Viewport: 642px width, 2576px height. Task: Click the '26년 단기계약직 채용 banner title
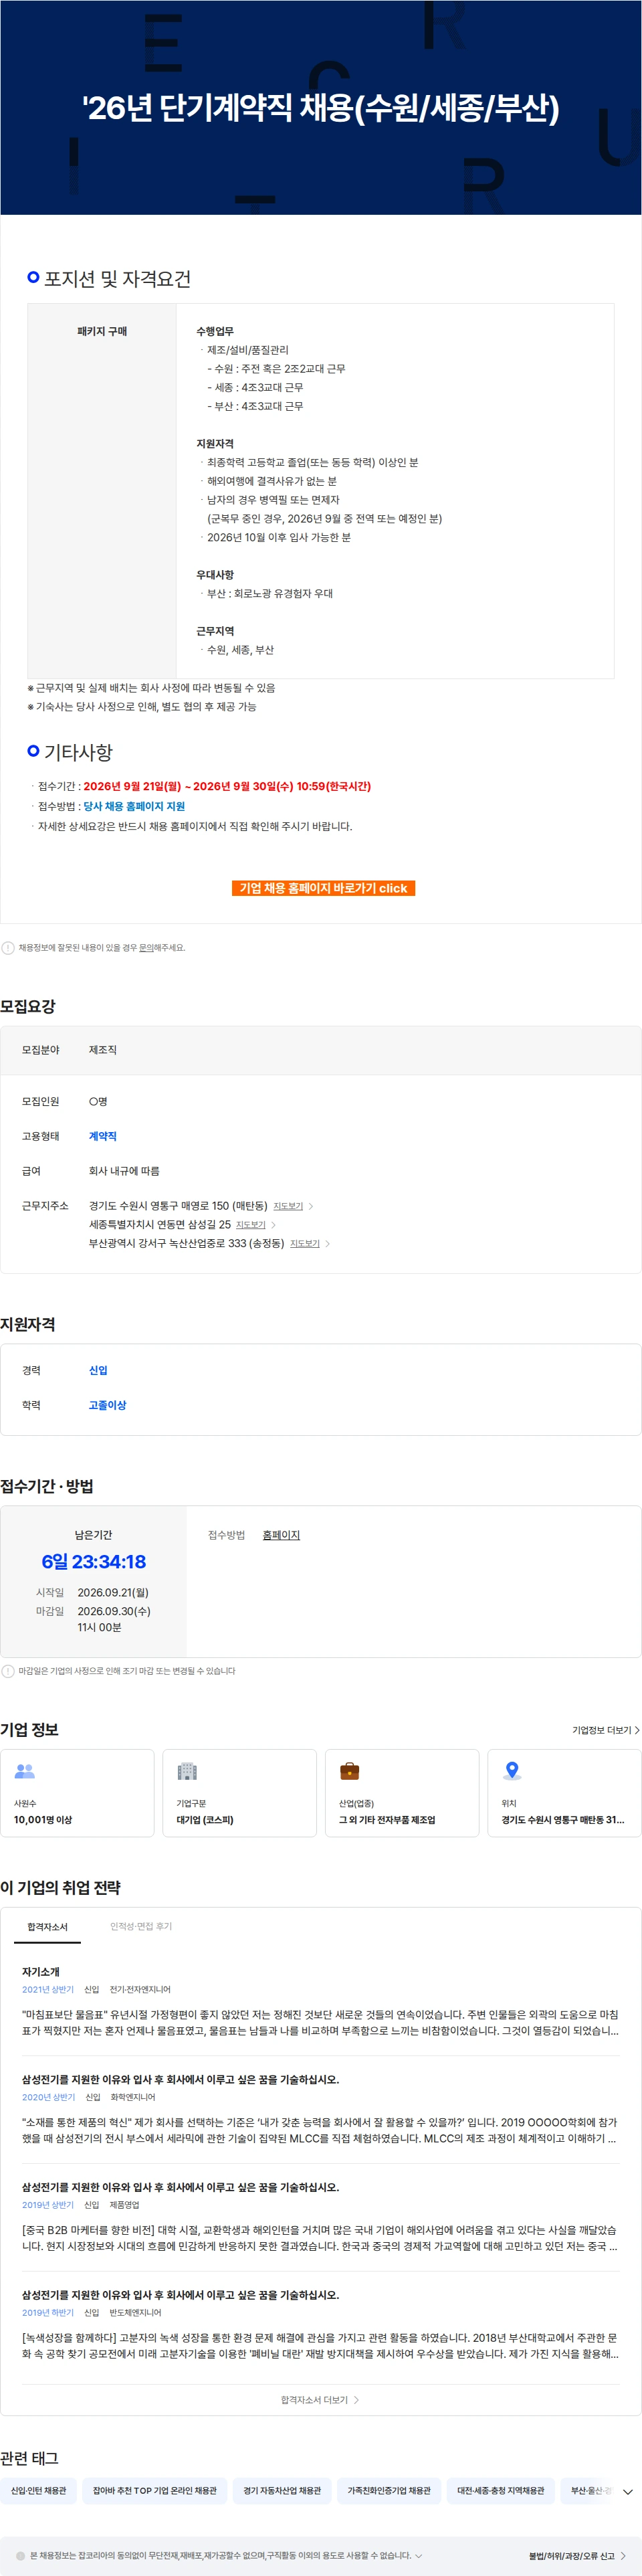click(321, 107)
